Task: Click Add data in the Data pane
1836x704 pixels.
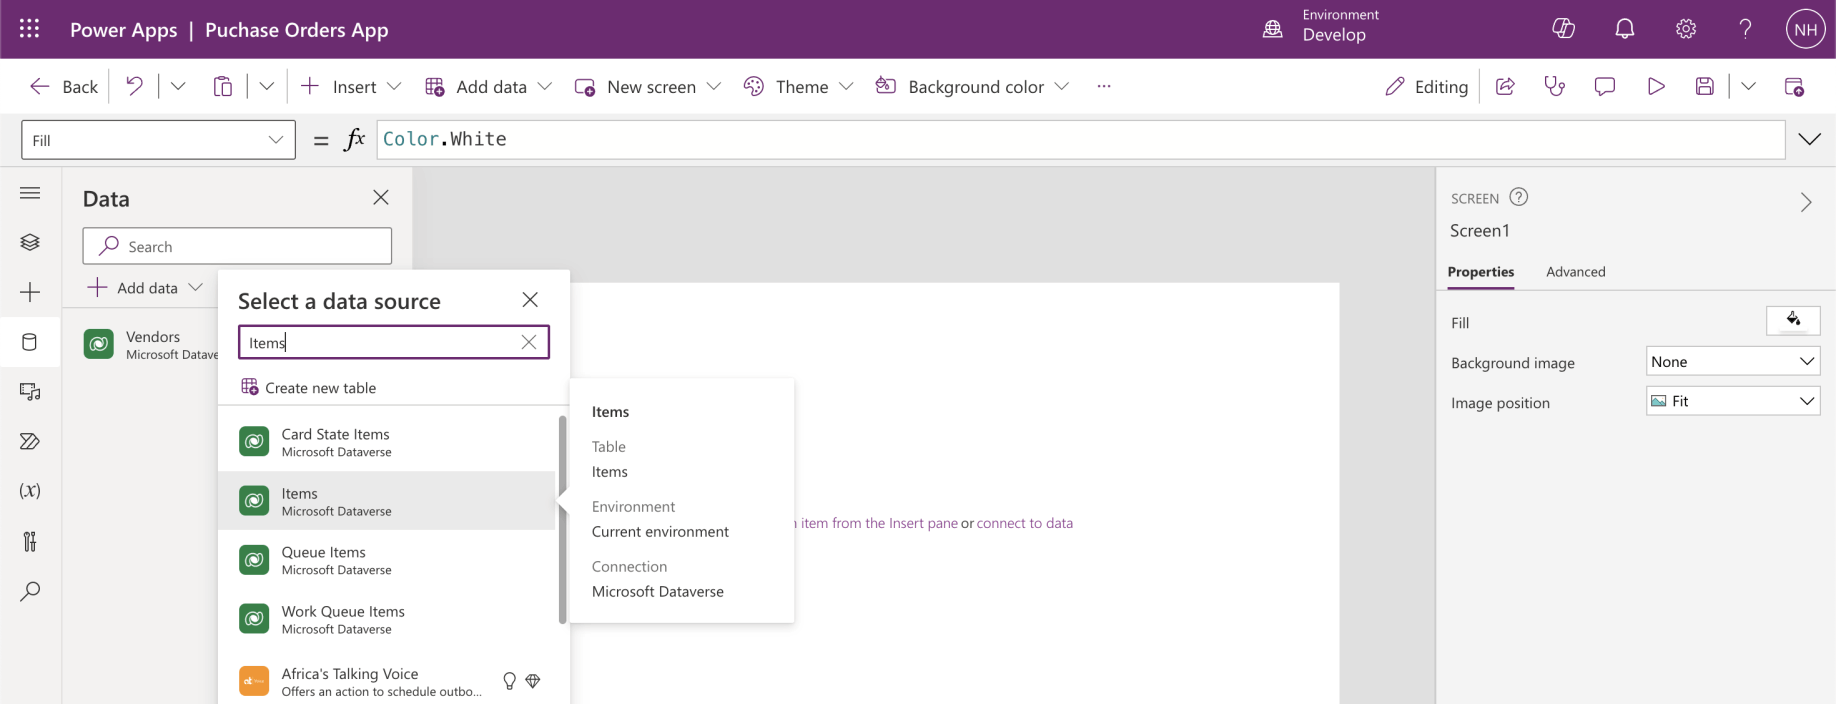Action: 145,288
